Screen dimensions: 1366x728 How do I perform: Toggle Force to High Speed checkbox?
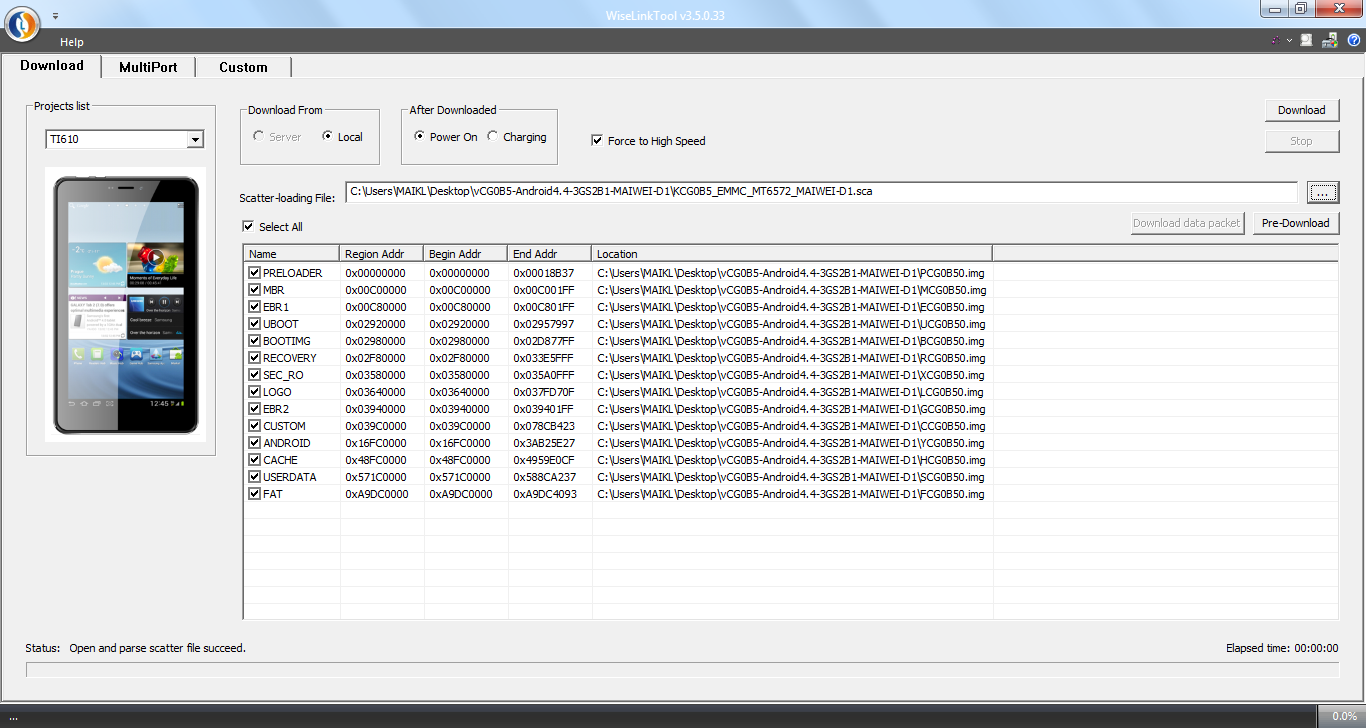pos(598,141)
